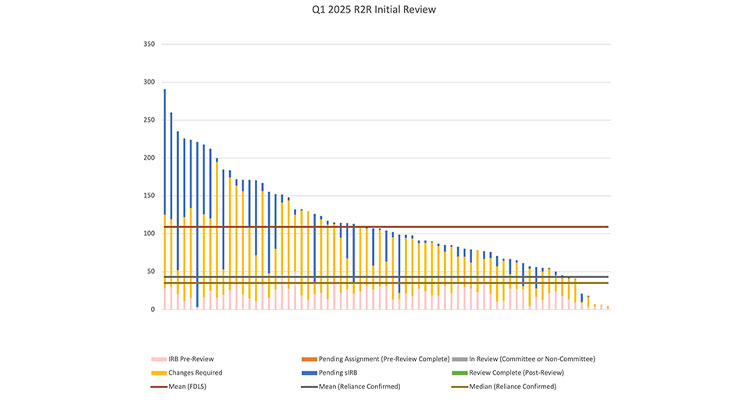The height and width of the screenshot is (400, 750).
Task: Click the Pending sIRB blue legend swatch
Action: (307, 372)
